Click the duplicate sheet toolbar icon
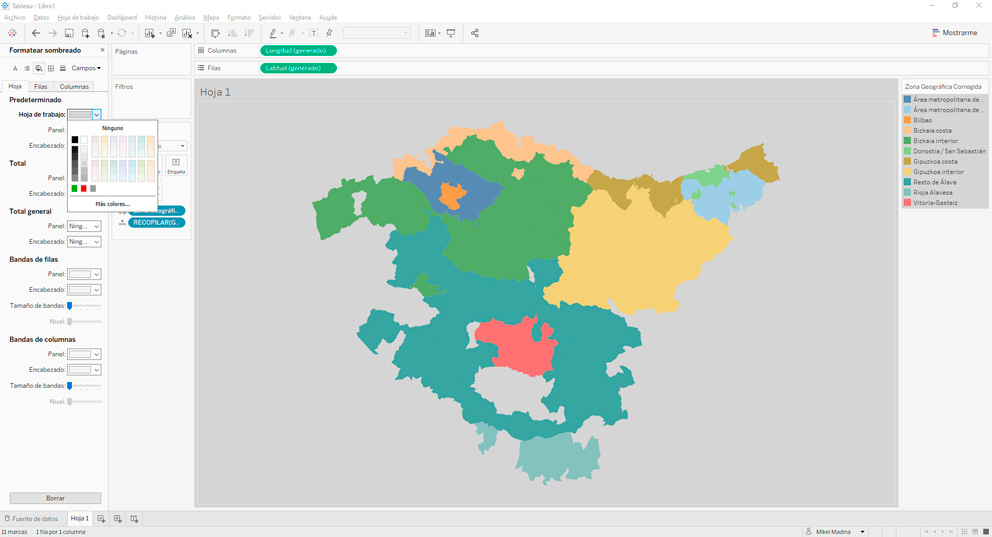This screenshot has width=992, height=537. (171, 33)
